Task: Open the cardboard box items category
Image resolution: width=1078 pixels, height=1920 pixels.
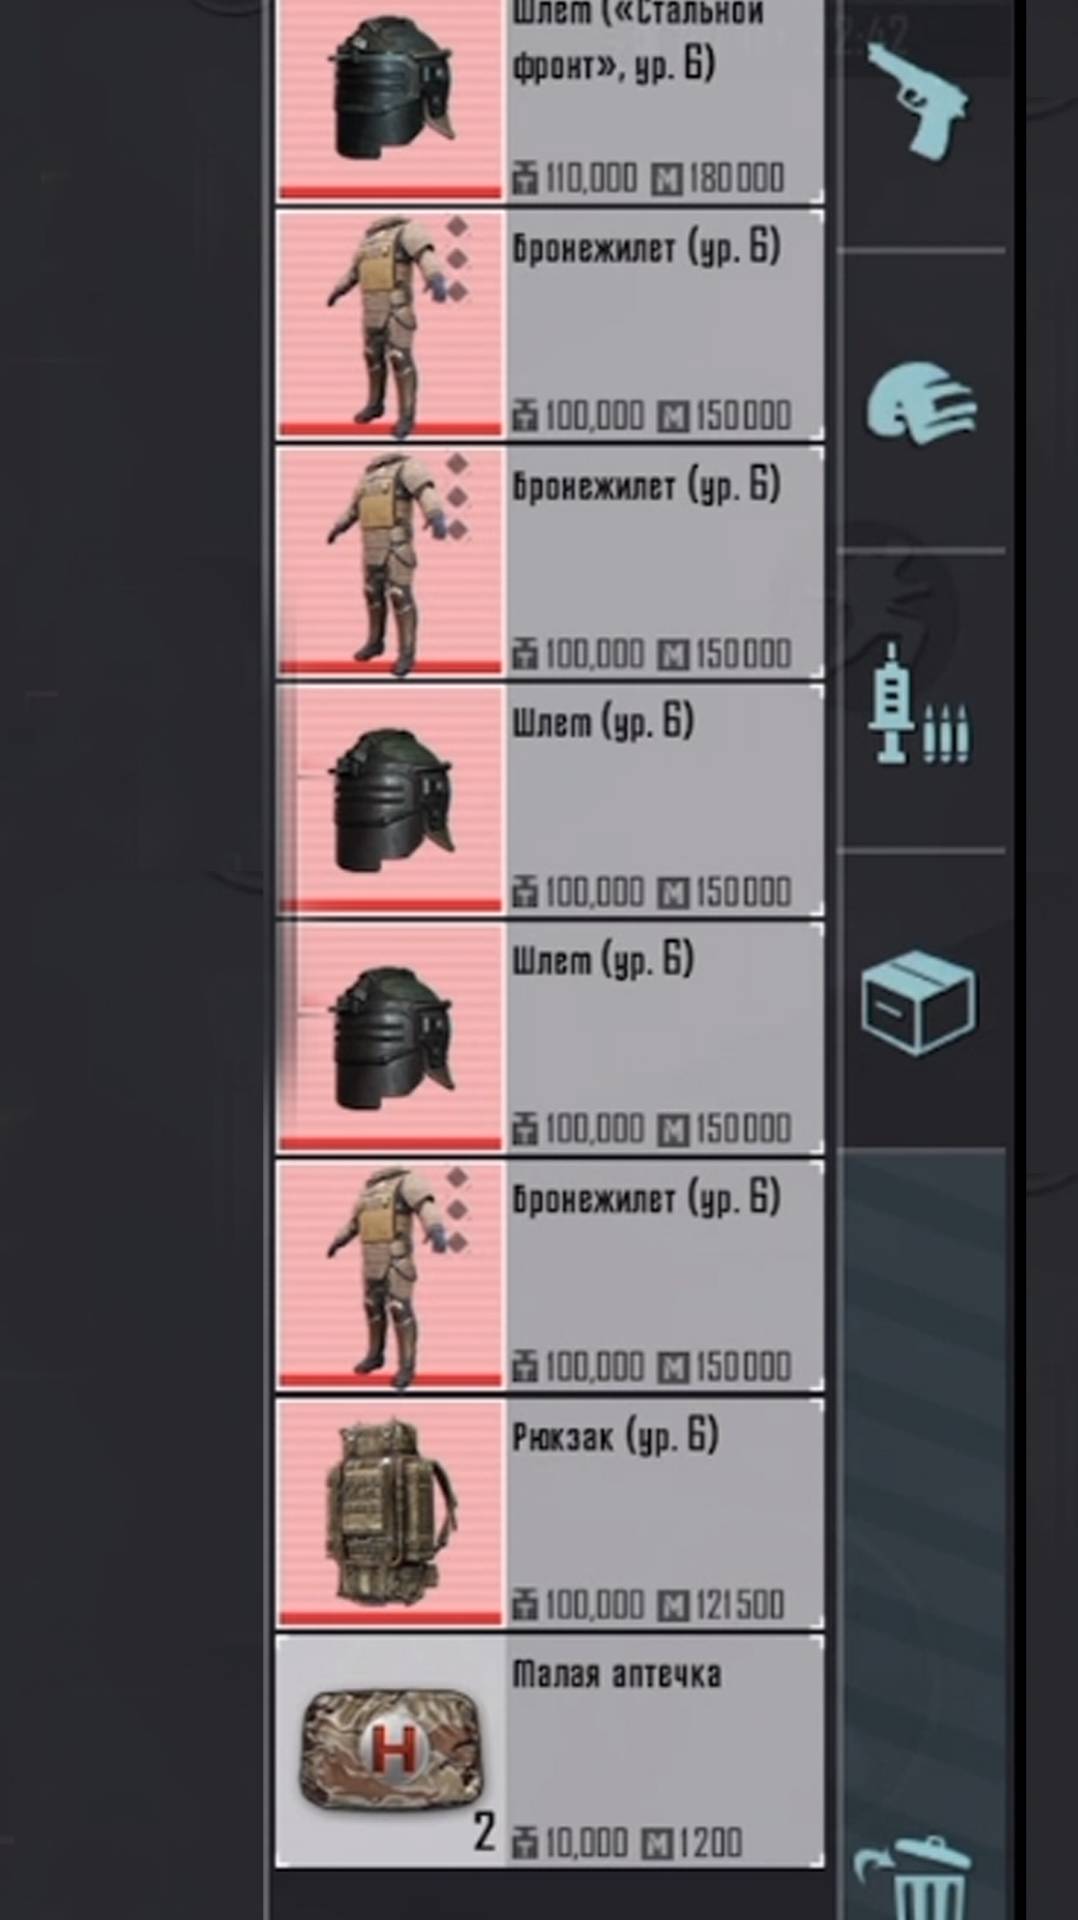Action: coord(918,1002)
